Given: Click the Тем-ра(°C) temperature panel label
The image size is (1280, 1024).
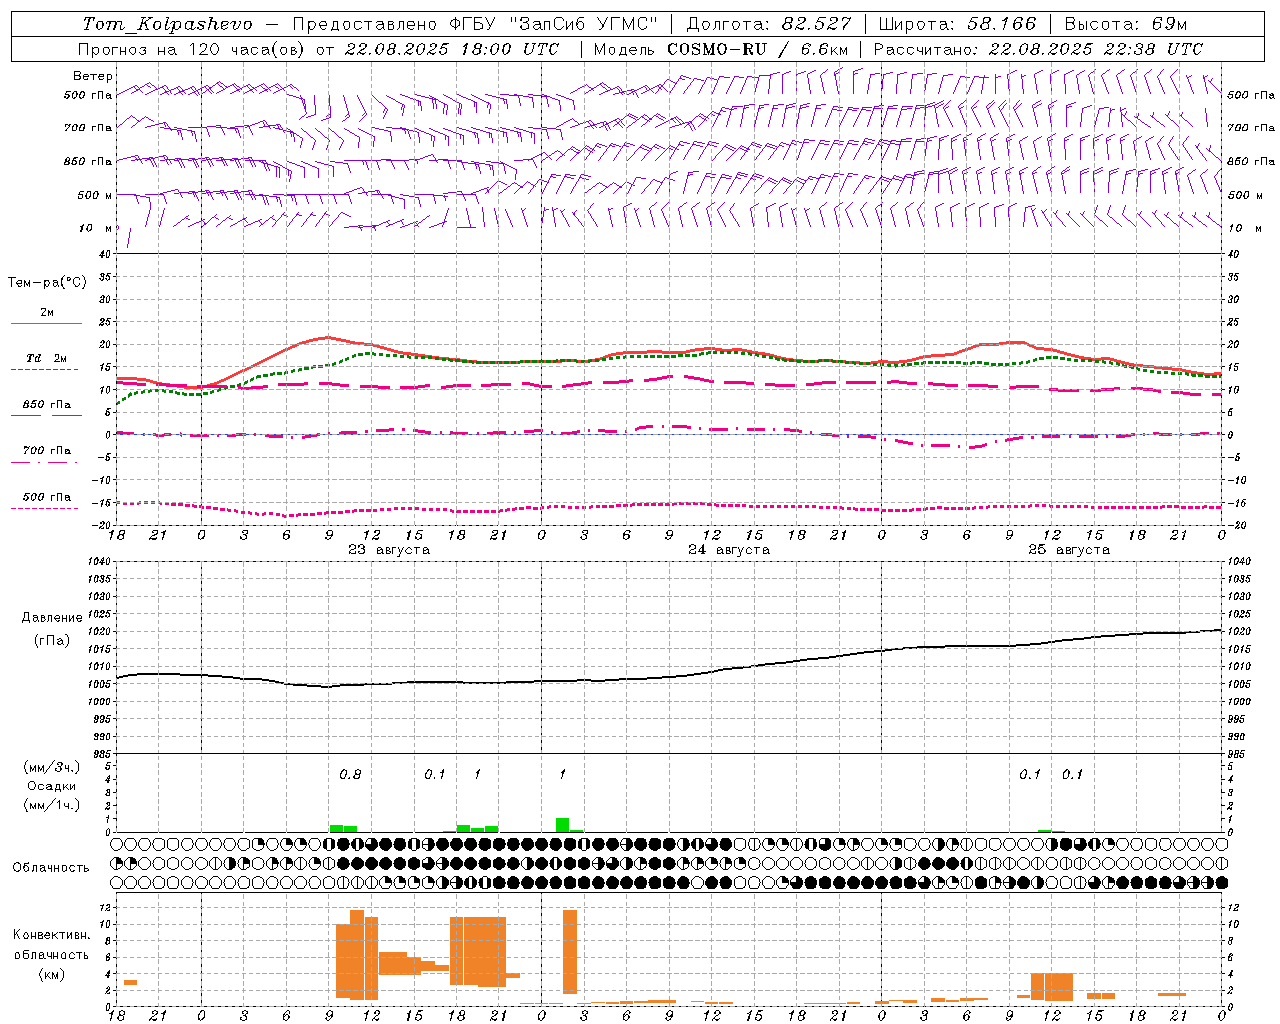Looking at the screenshot, I should pyautogui.click(x=47, y=283).
